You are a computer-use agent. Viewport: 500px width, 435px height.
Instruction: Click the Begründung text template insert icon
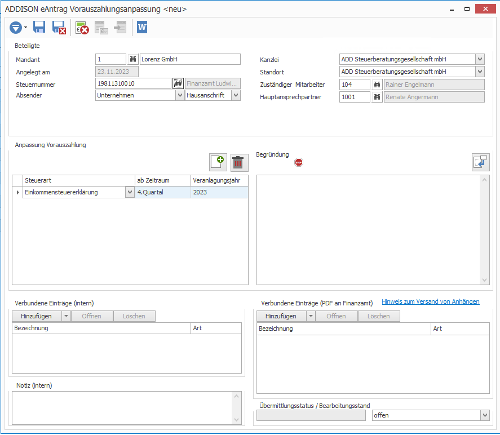481,162
